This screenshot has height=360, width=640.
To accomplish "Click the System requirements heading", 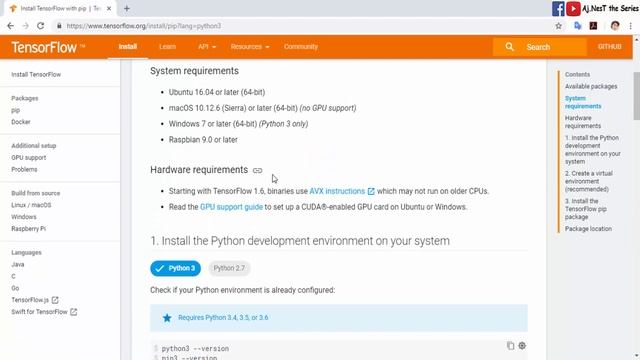I will 194,71.
